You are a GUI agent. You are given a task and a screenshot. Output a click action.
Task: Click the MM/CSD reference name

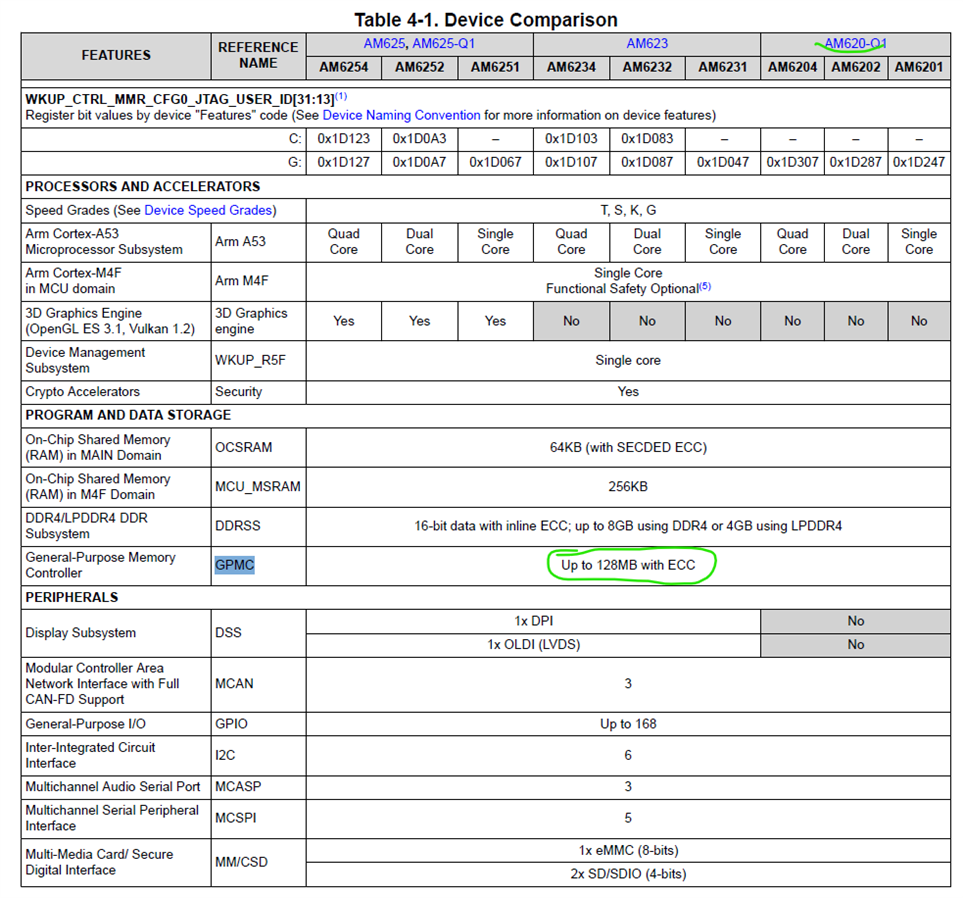[x=241, y=862]
